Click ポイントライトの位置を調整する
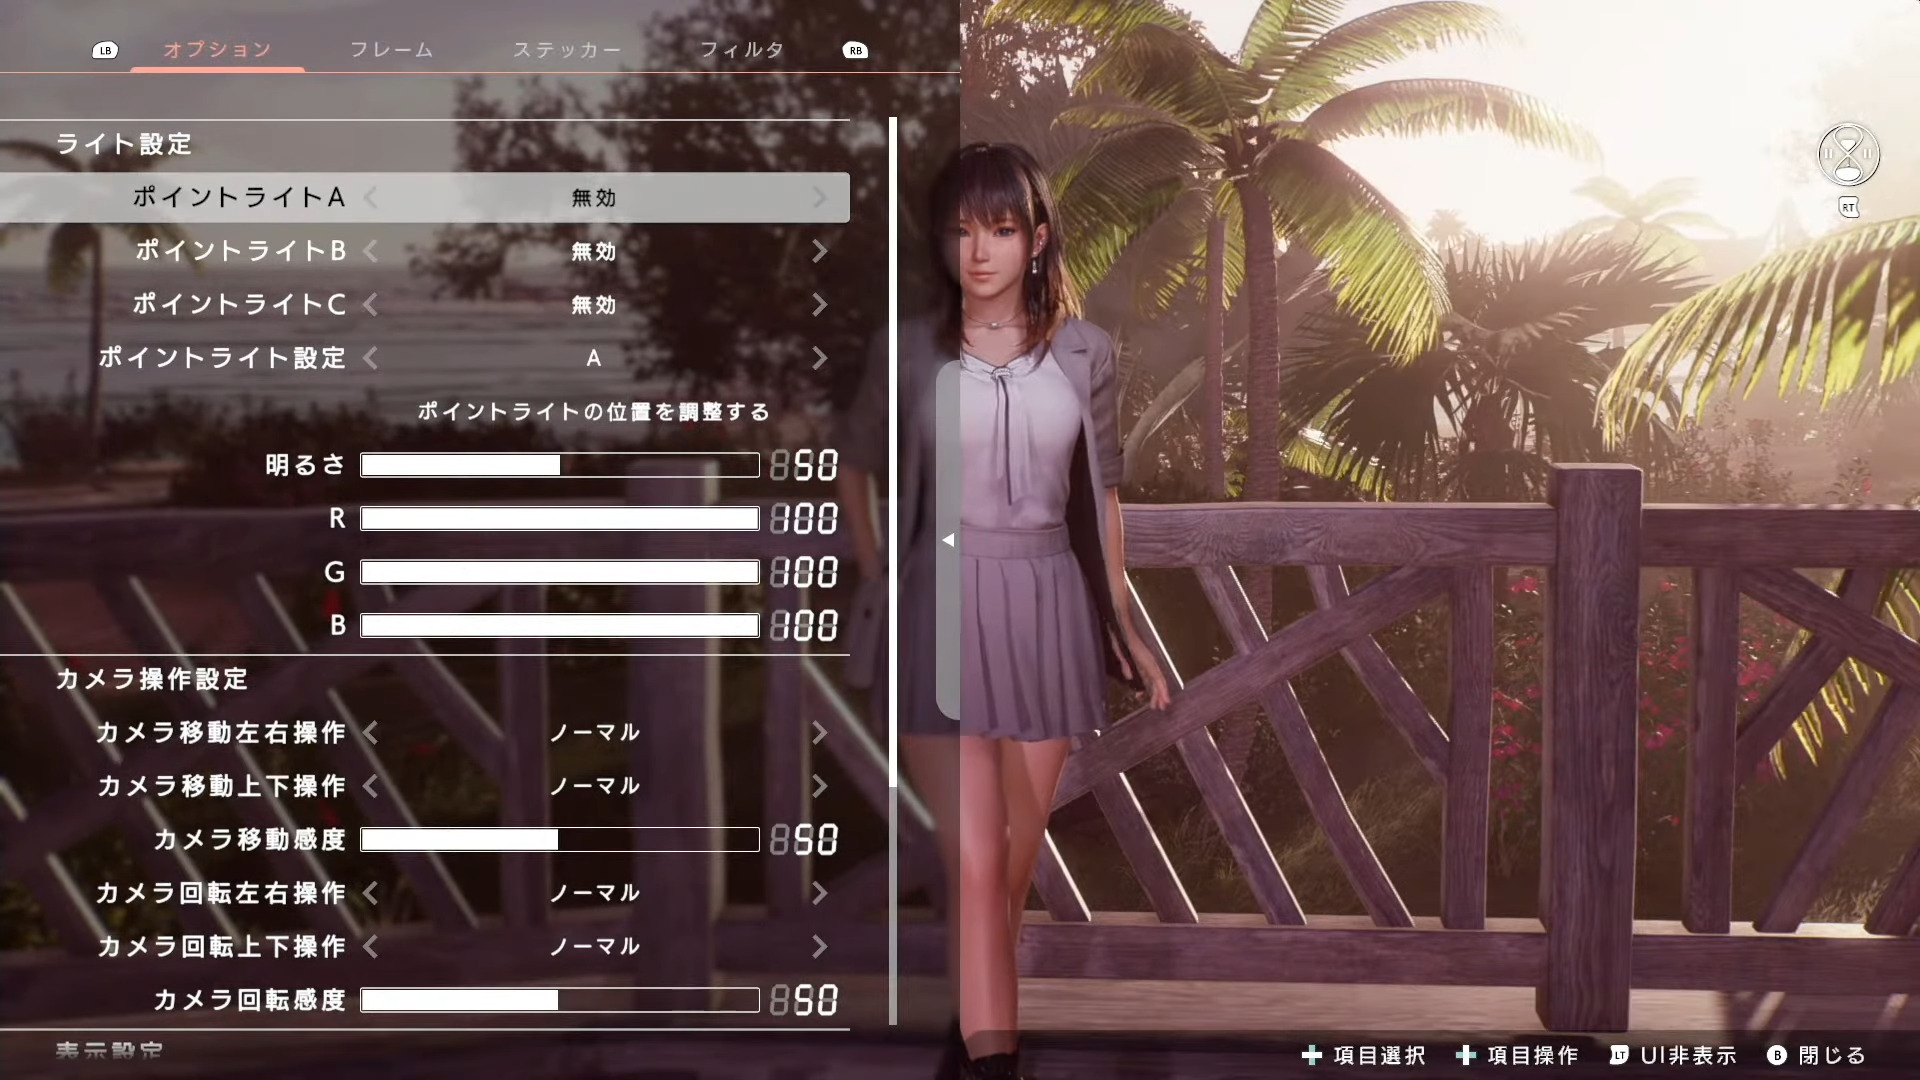1920x1080 pixels. [593, 412]
